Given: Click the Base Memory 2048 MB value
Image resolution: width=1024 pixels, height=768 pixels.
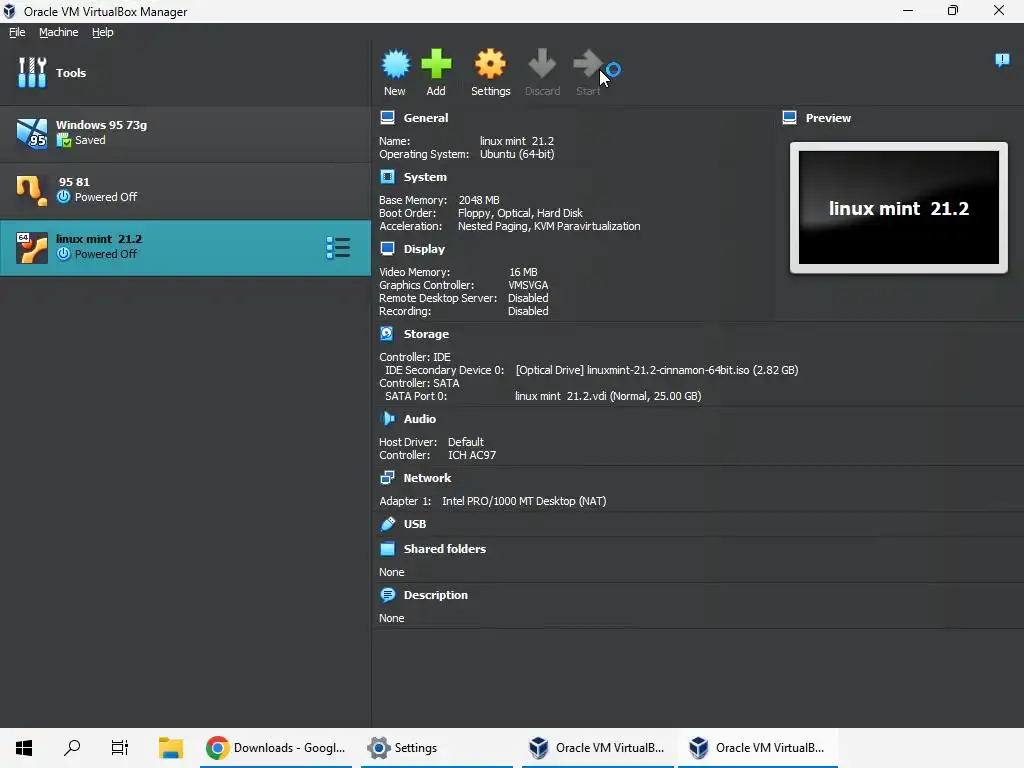Looking at the screenshot, I should tap(479, 200).
